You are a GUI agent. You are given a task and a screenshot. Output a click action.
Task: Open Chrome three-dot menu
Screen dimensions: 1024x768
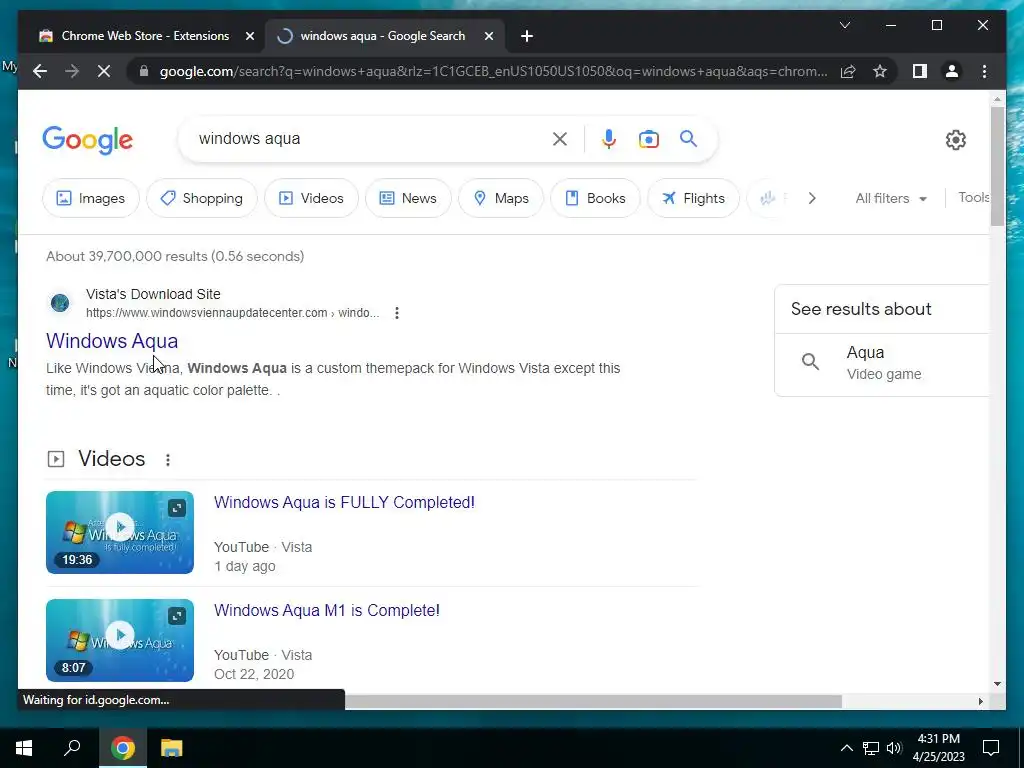pos(984,71)
